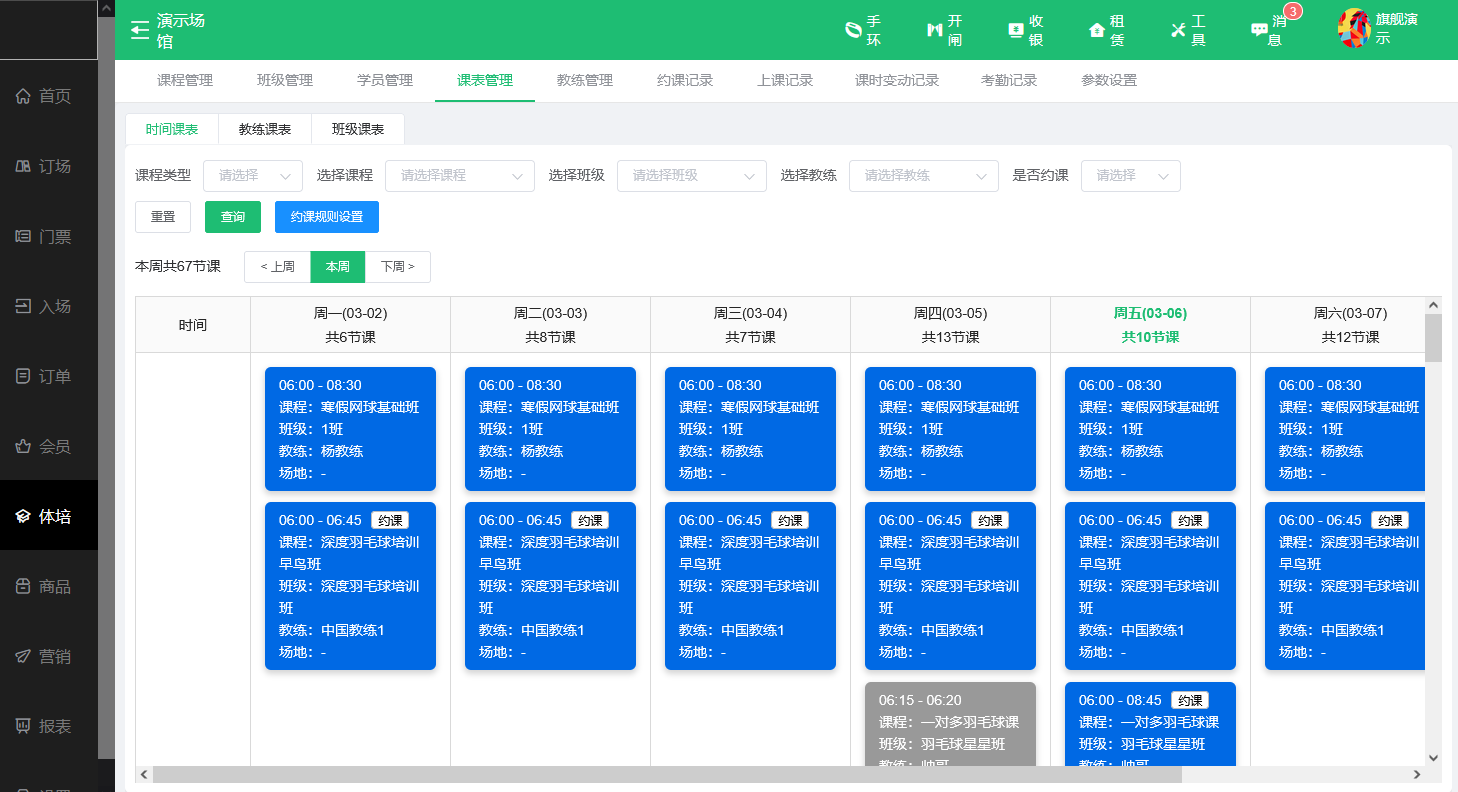Go to 商品 products in sidebar
The image size is (1458, 792).
[48, 586]
